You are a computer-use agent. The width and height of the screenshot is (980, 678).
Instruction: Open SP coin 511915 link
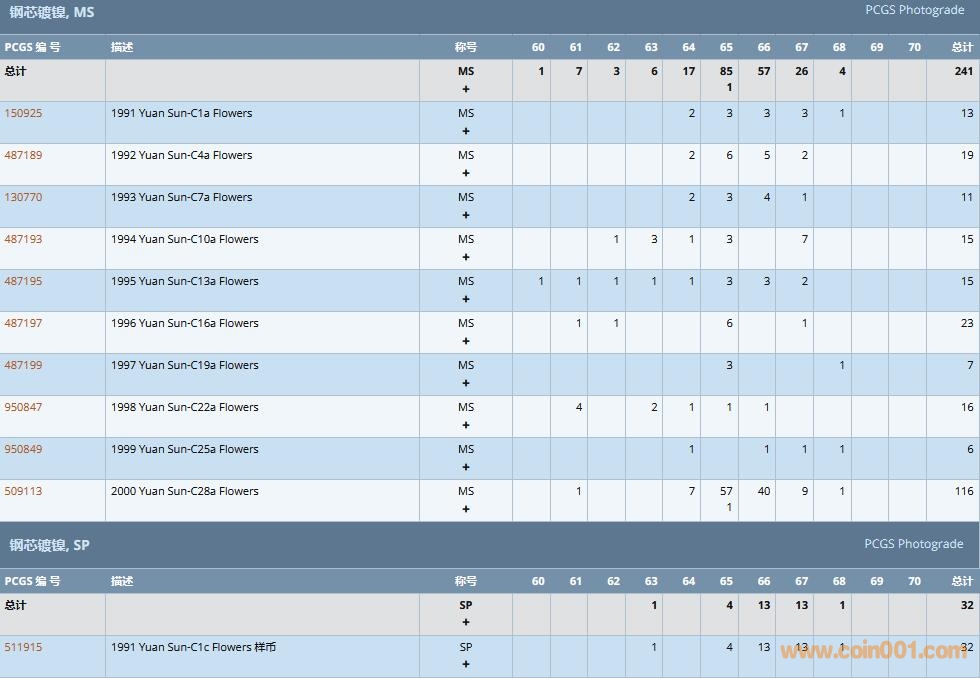click(x=23, y=647)
